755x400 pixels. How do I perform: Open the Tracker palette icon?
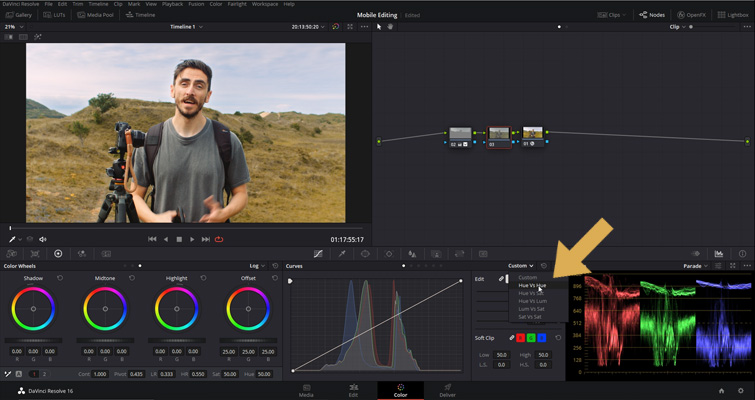389,254
